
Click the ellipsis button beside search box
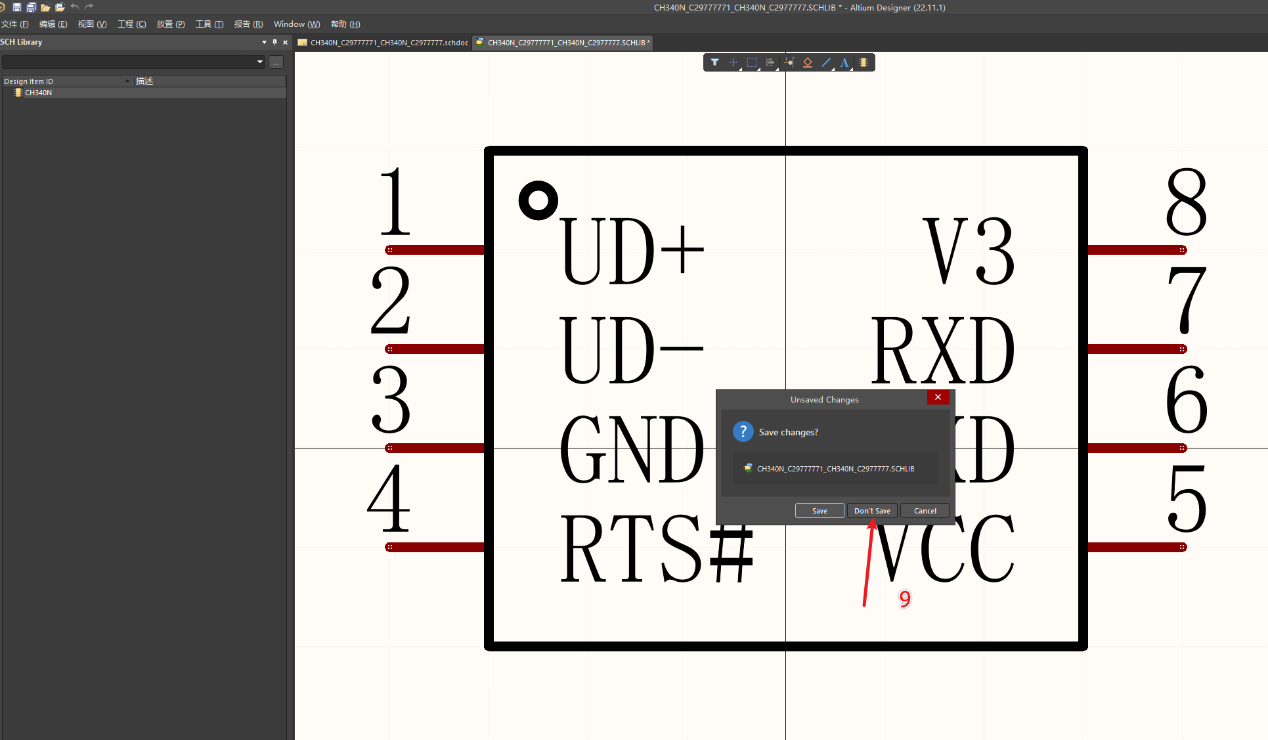click(x=276, y=62)
